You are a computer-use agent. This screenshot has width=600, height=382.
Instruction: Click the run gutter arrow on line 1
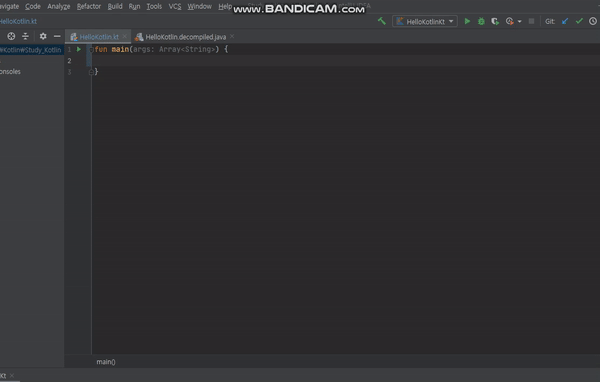click(x=79, y=49)
